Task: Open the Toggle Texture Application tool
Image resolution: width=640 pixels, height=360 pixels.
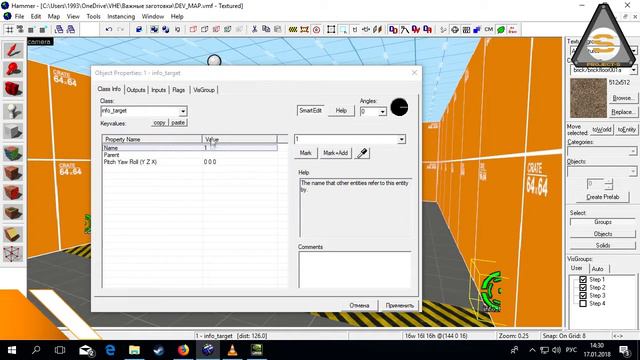Action: (x=13, y=153)
